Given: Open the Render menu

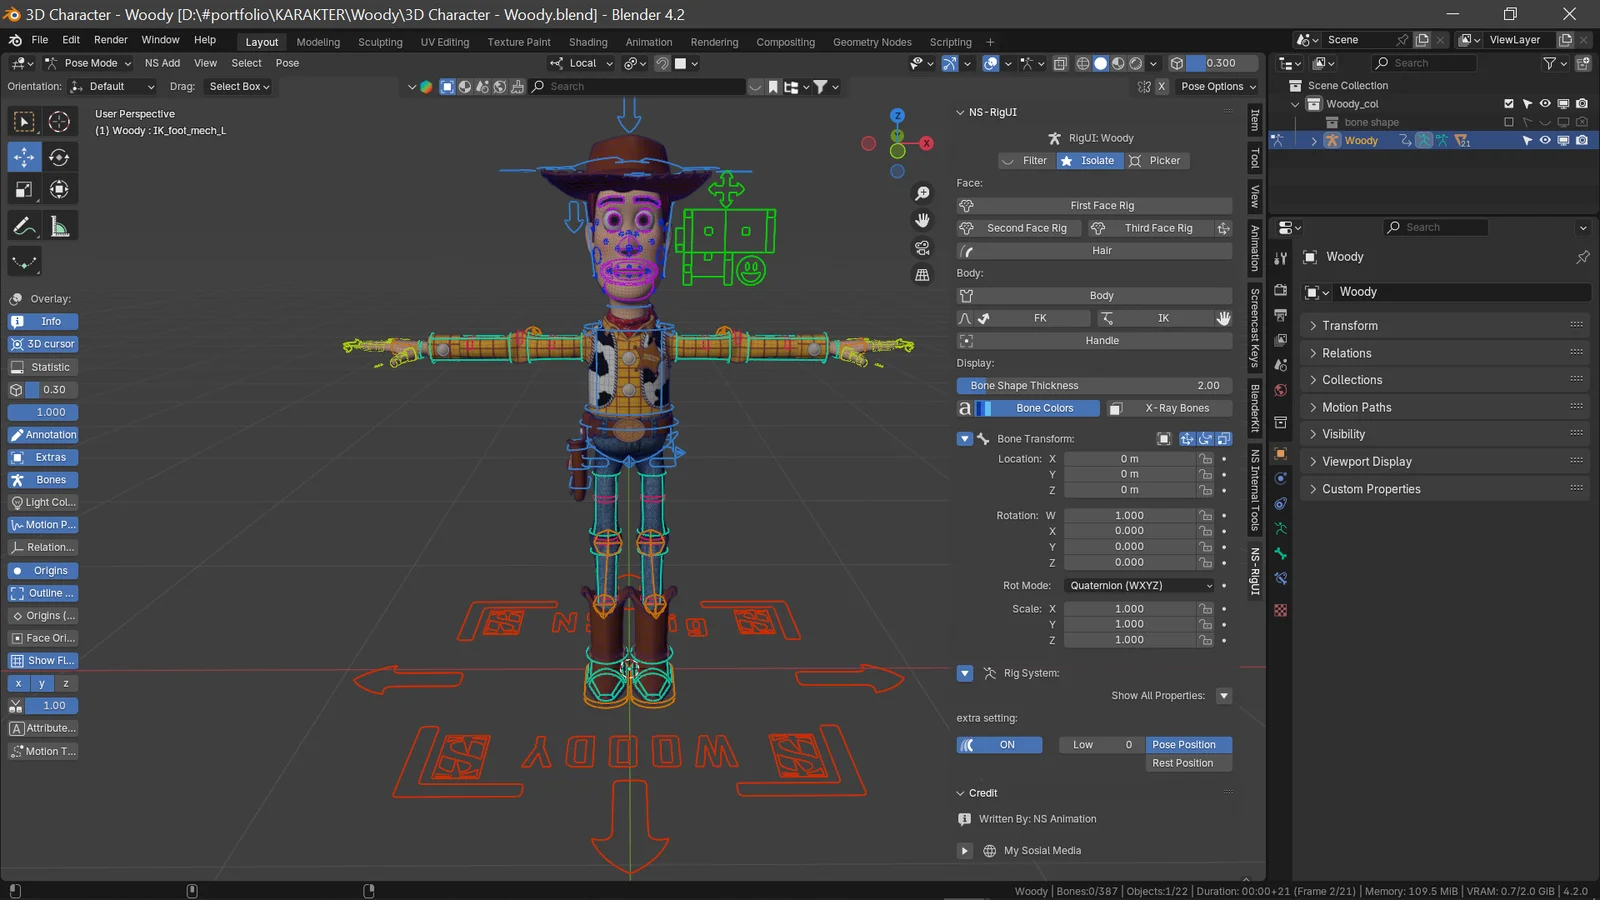Looking at the screenshot, I should (110, 39).
